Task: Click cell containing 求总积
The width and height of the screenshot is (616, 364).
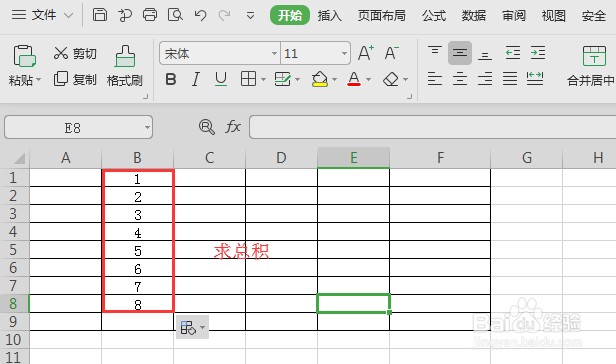Action: (241, 251)
